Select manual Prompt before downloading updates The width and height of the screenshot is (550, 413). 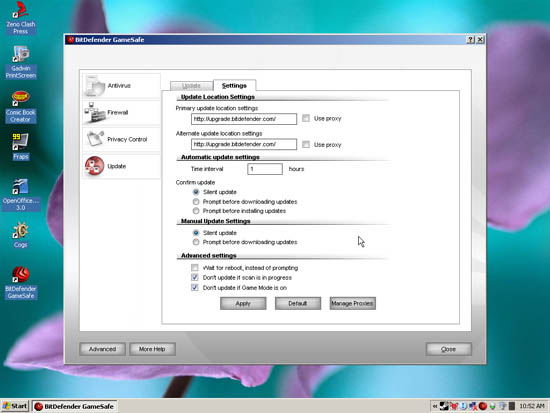point(196,242)
